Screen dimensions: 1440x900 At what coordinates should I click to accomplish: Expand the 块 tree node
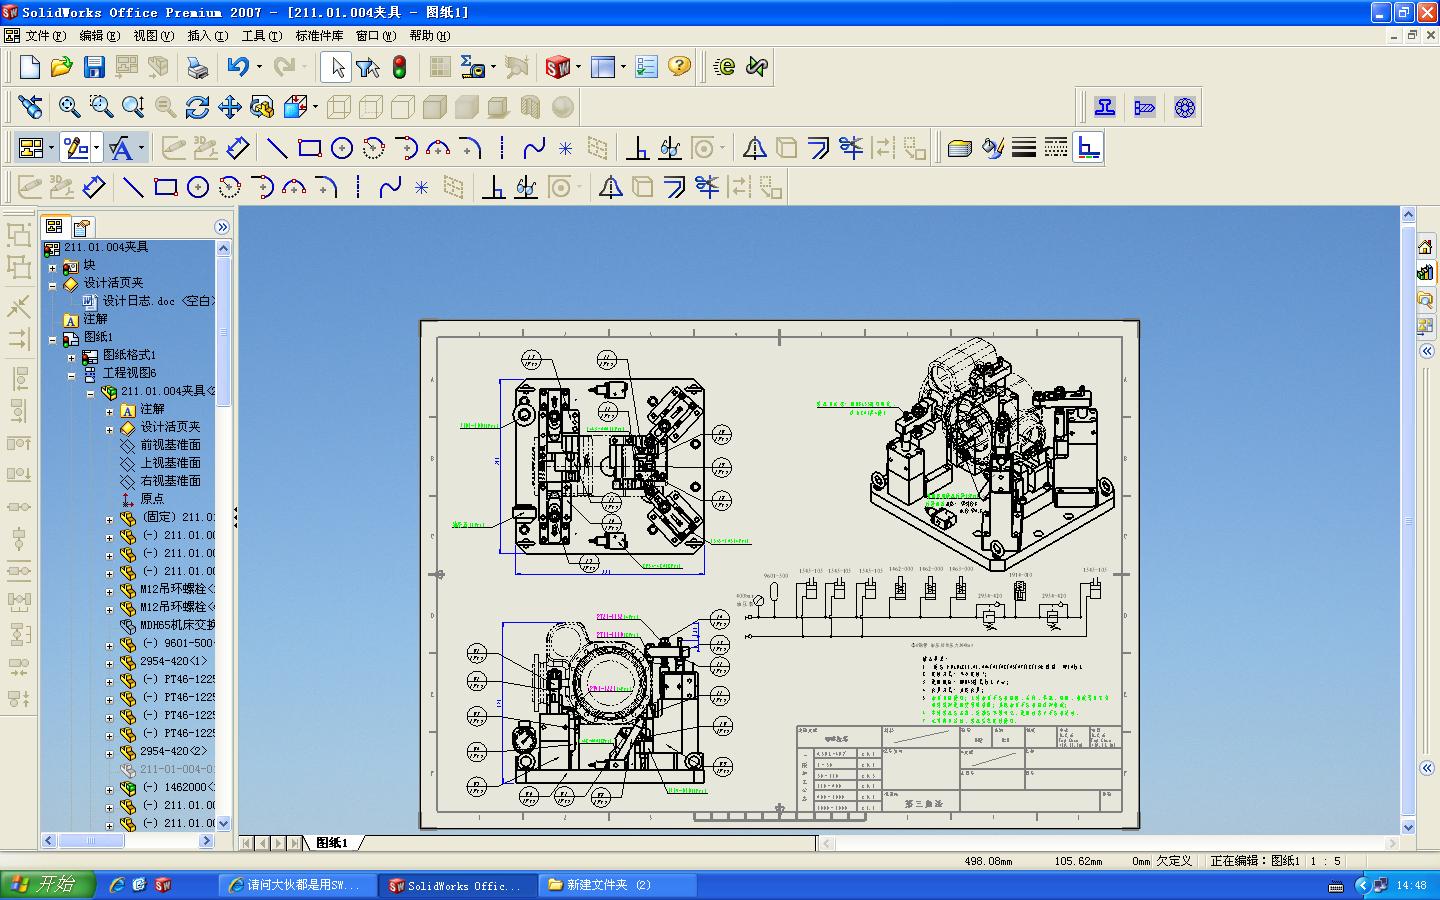[x=53, y=267]
